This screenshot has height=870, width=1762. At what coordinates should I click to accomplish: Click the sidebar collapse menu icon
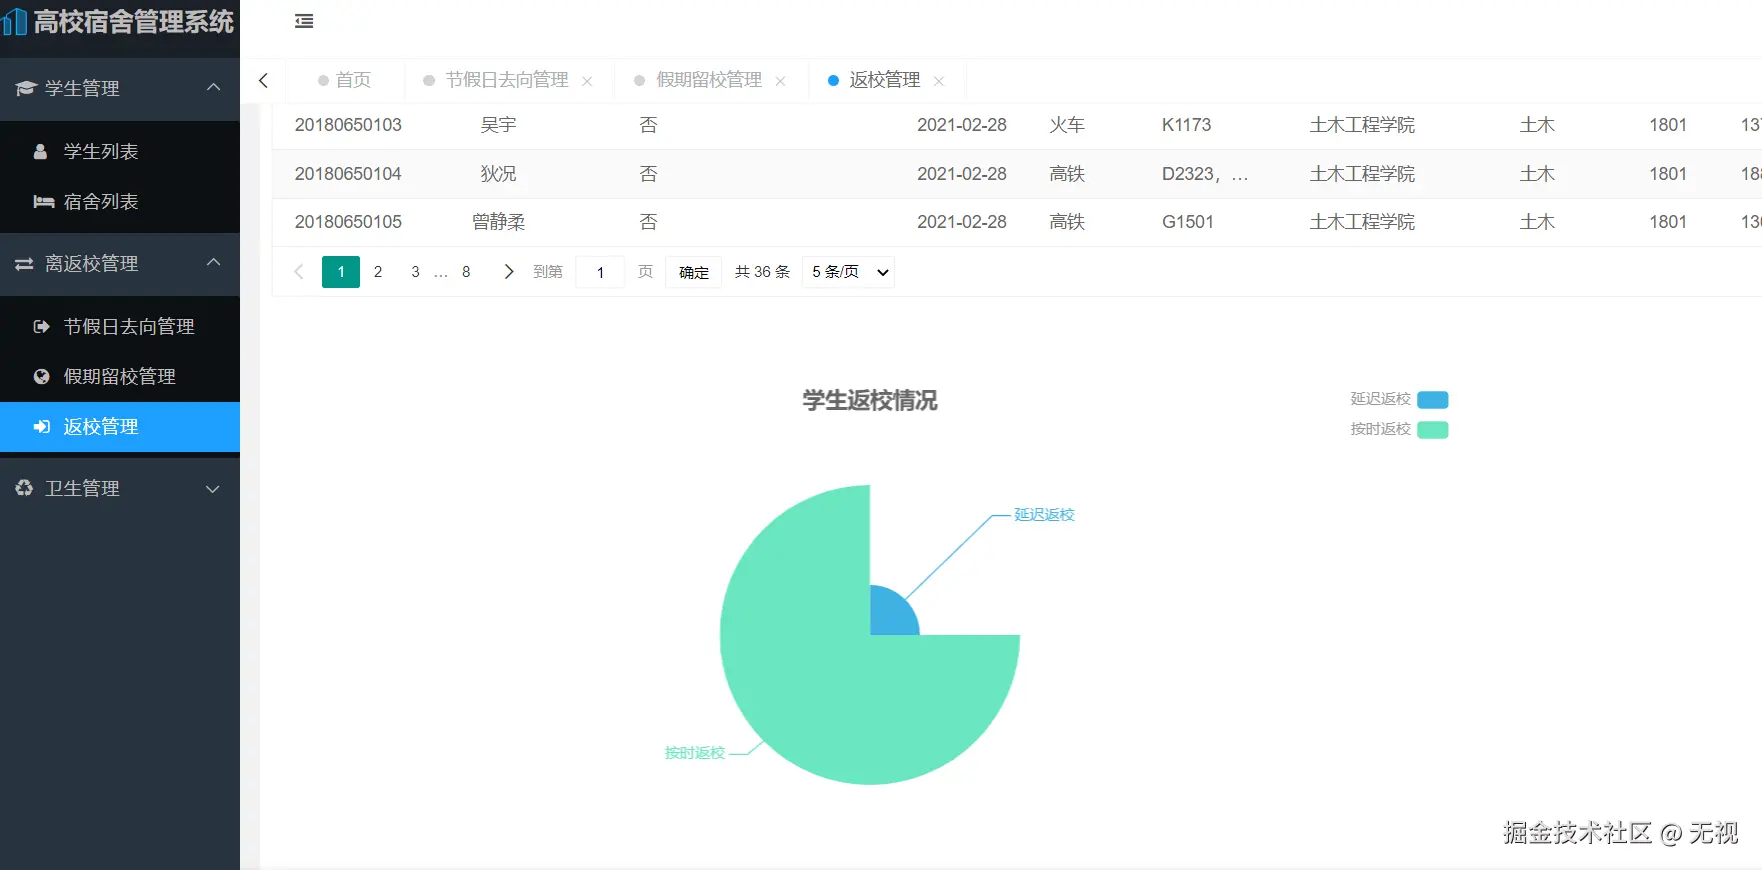point(304,21)
